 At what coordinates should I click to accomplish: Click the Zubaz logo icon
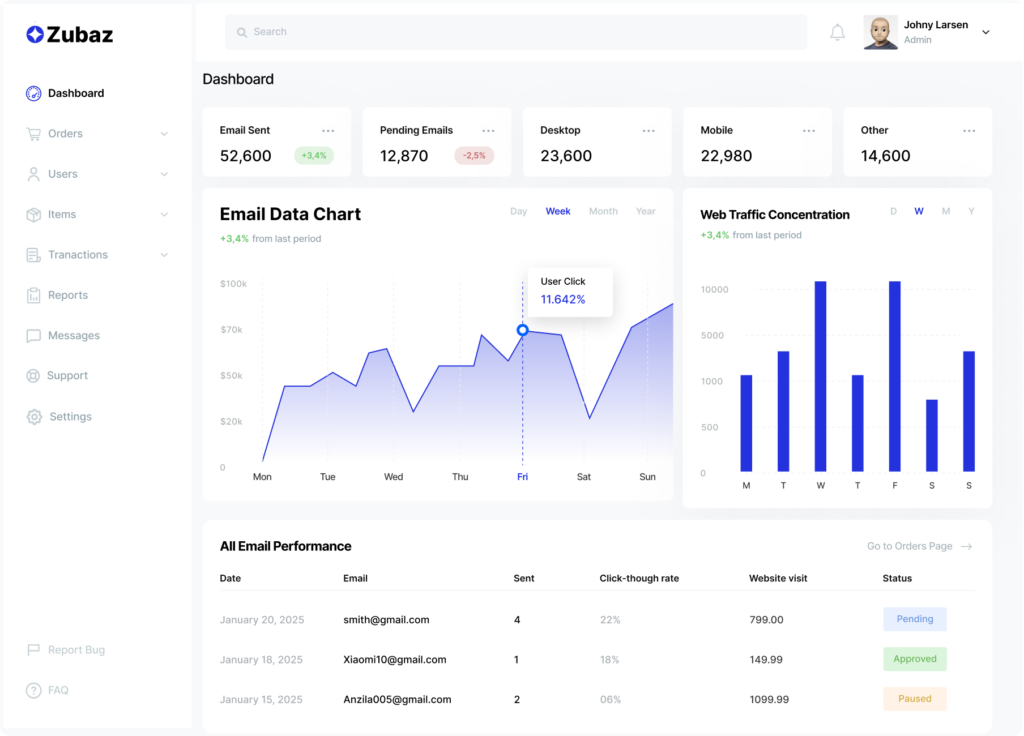35,35
